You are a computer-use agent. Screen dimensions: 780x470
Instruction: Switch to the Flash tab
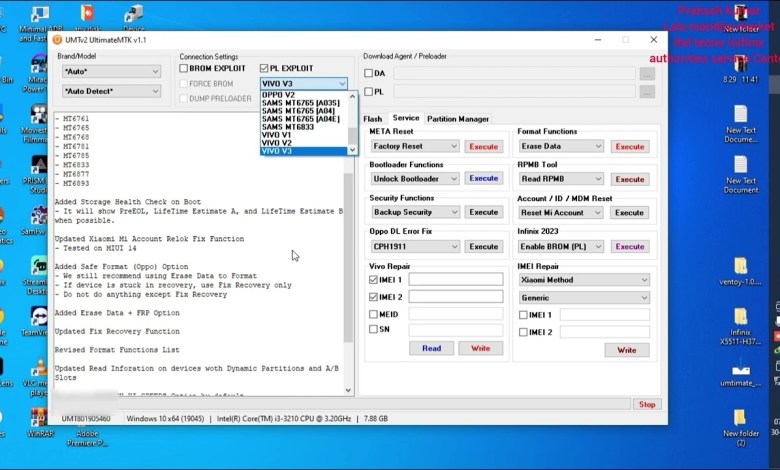tap(372, 119)
